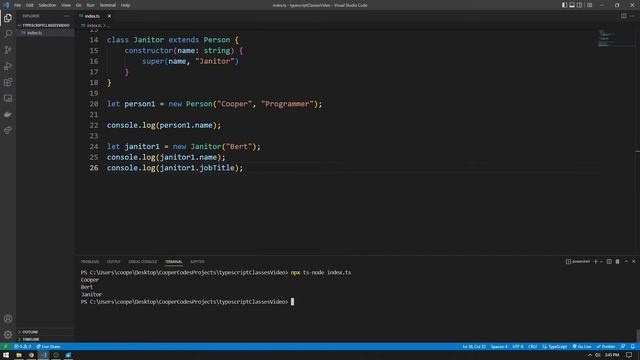Toggle primary side bar layout icon
This screenshot has height=360, width=640.
[564, 5]
